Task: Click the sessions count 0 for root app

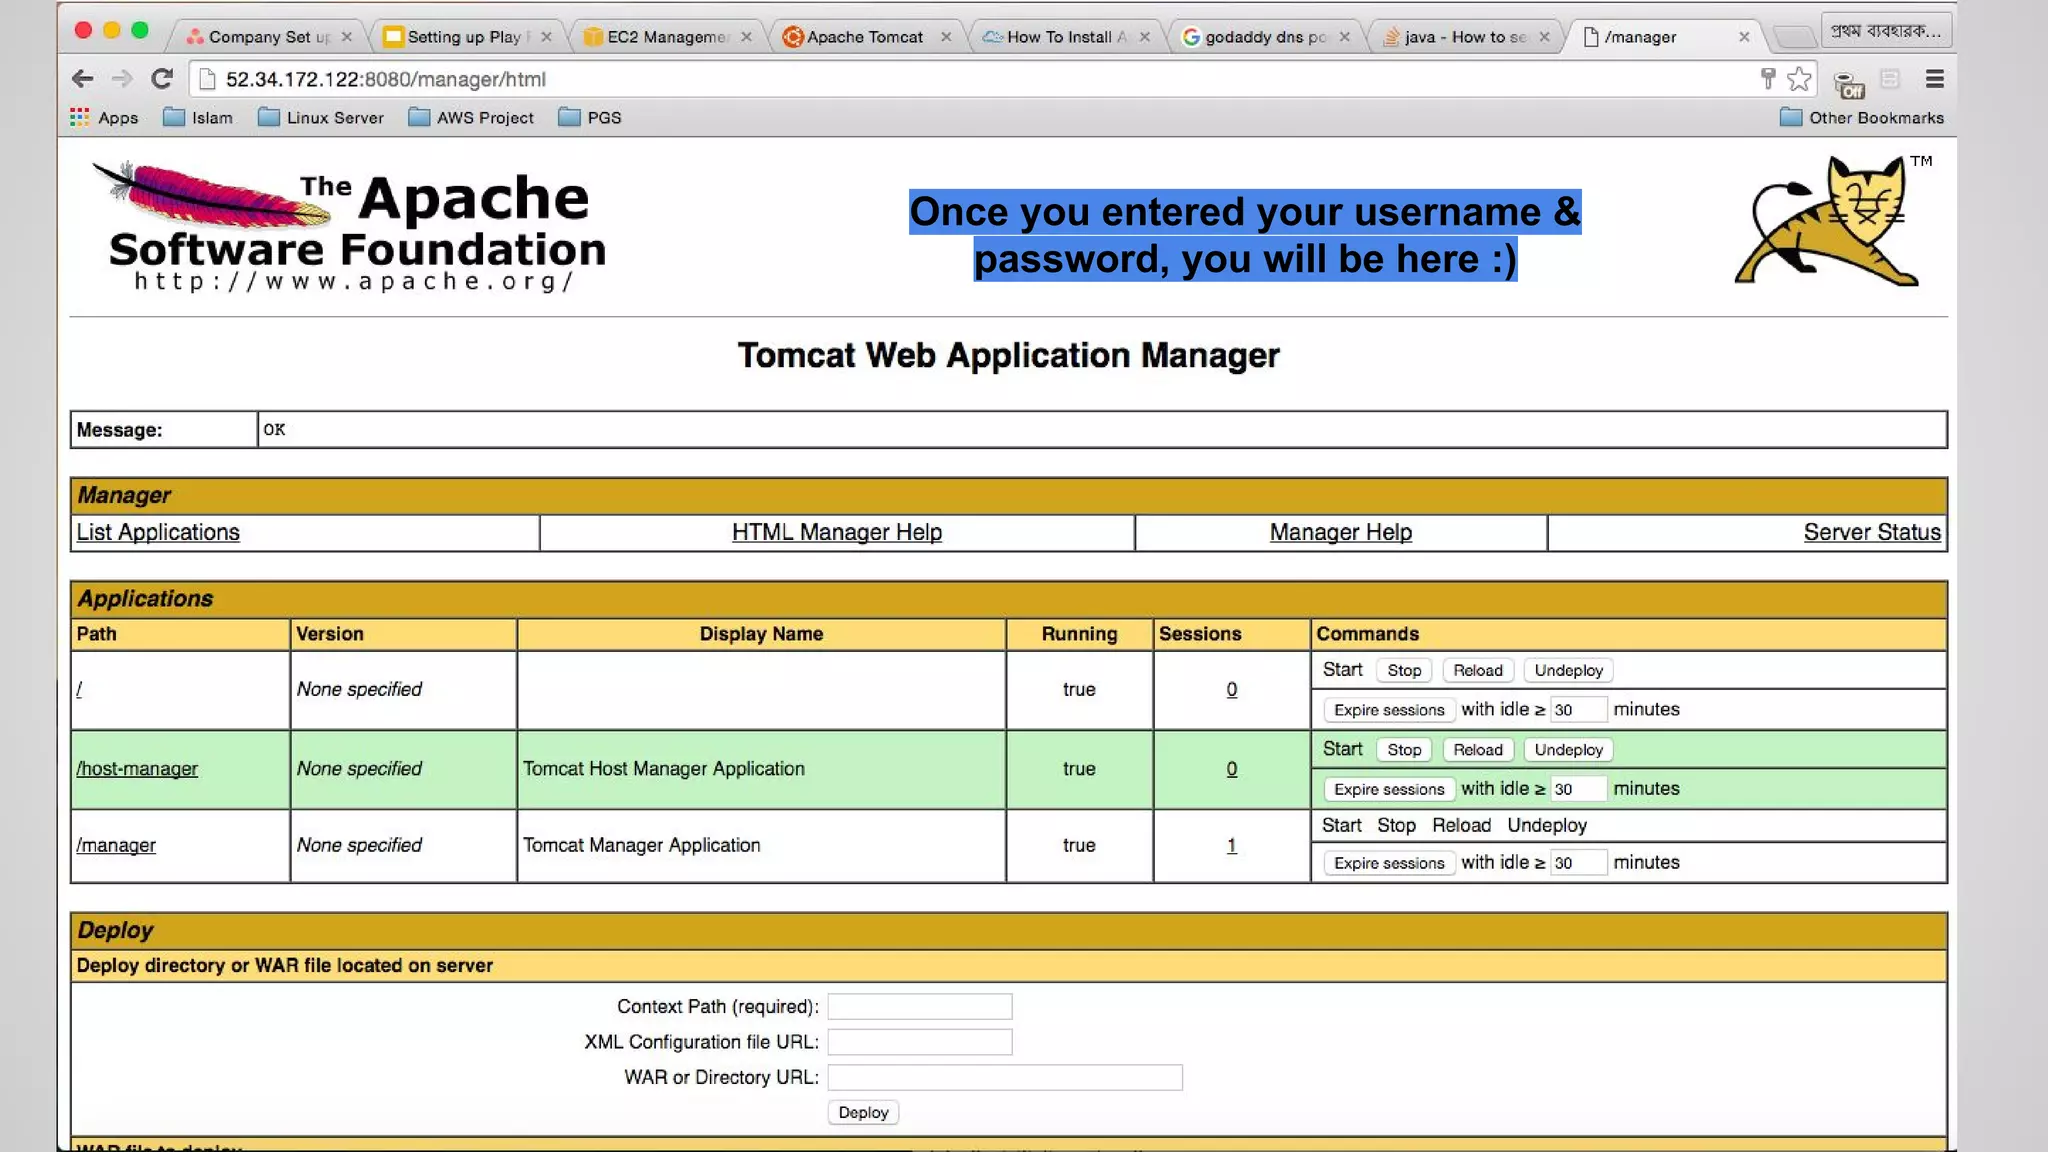Action: [1232, 689]
